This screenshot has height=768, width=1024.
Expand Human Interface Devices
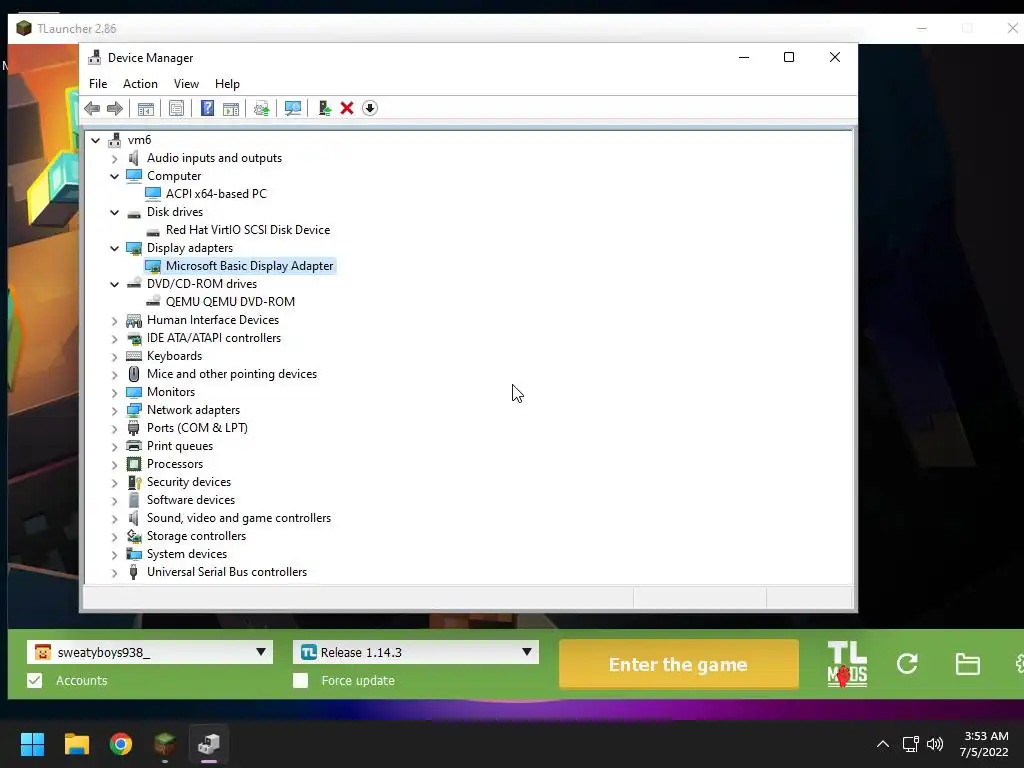tap(115, 321)
